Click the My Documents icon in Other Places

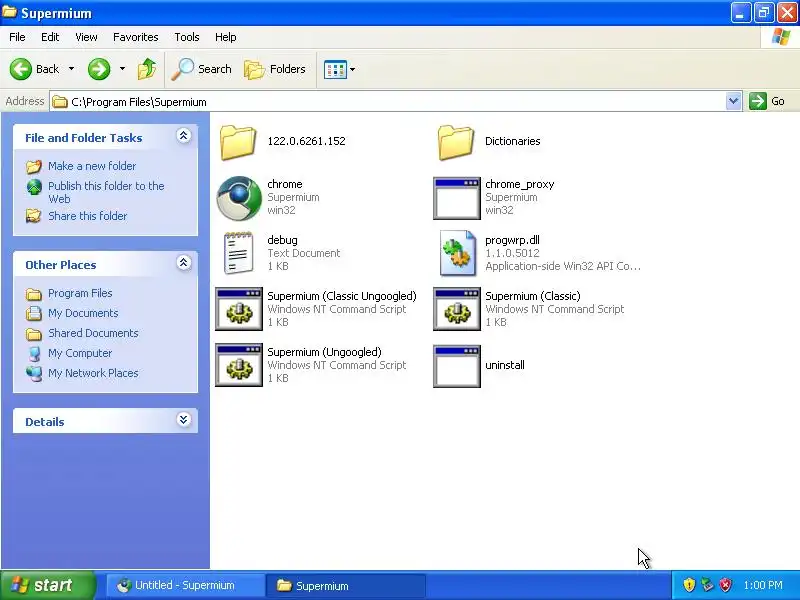34,313
